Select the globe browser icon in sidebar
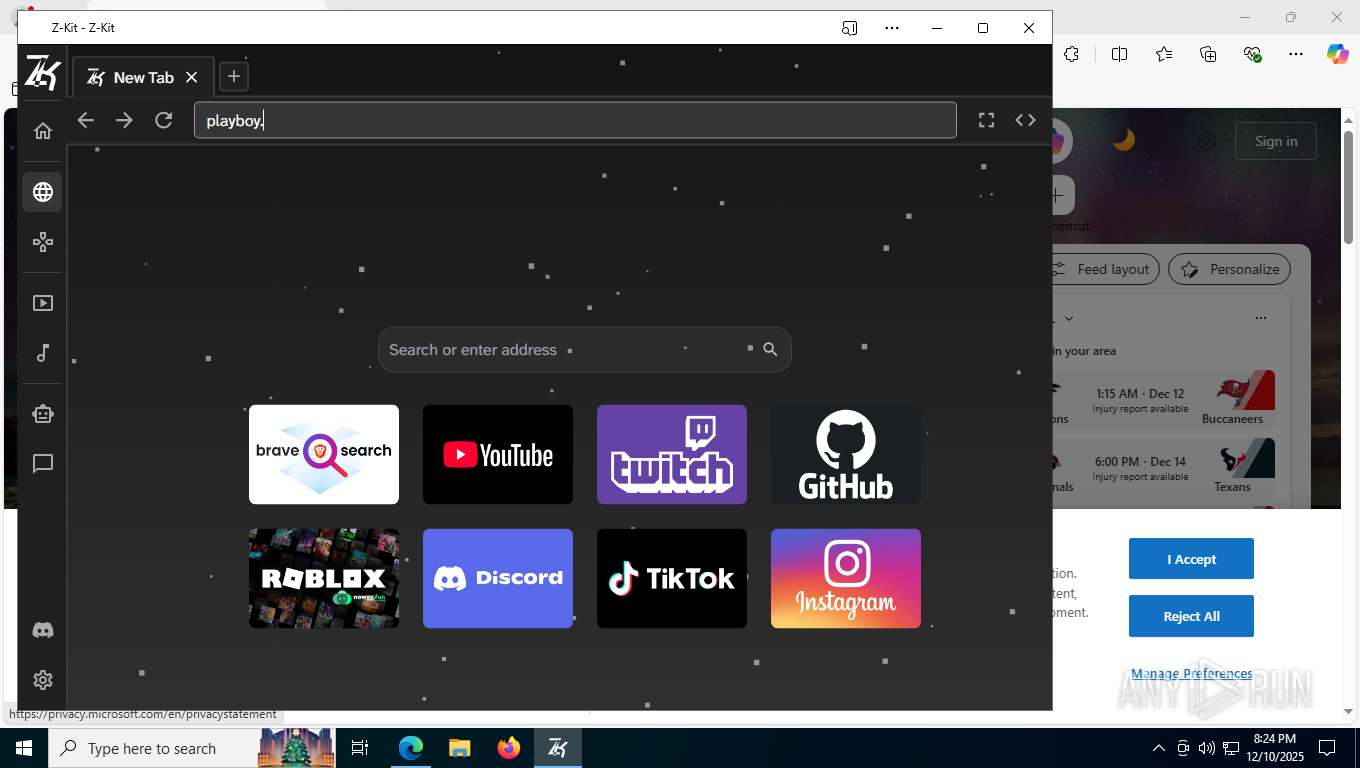The width and height of the screenshot is (1360, 768). click(42, 192)
